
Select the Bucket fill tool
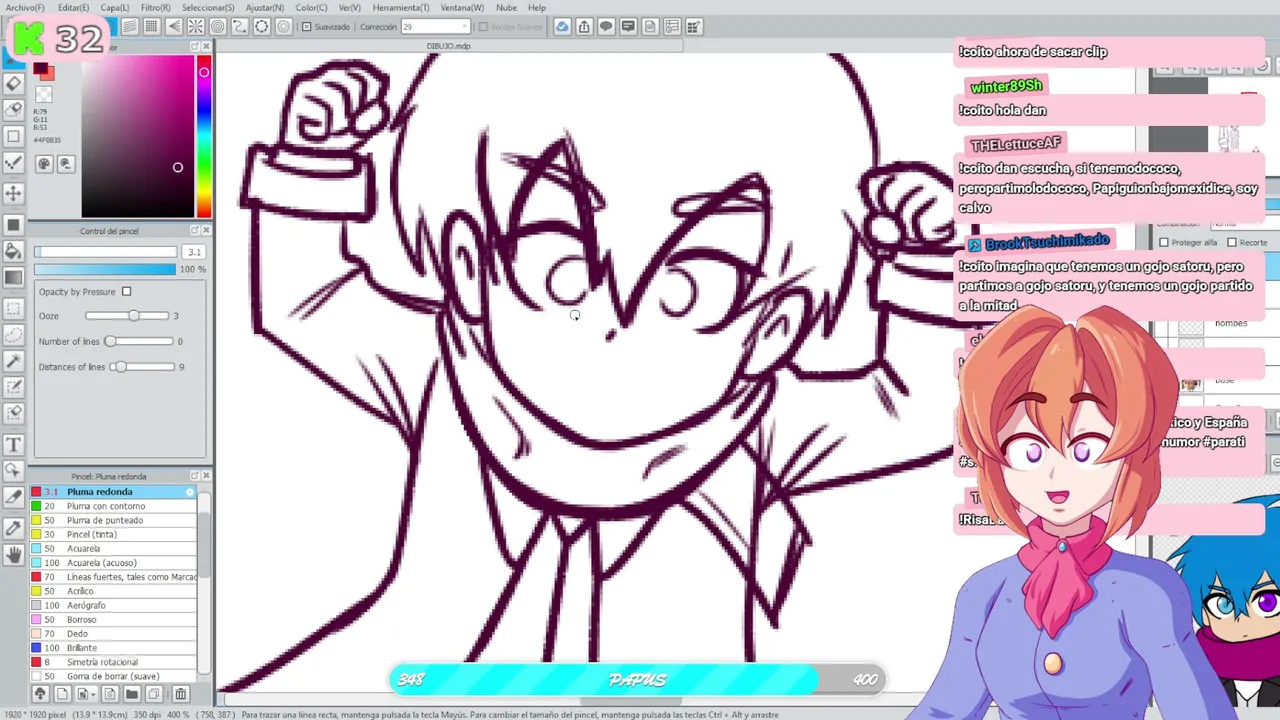14,252
